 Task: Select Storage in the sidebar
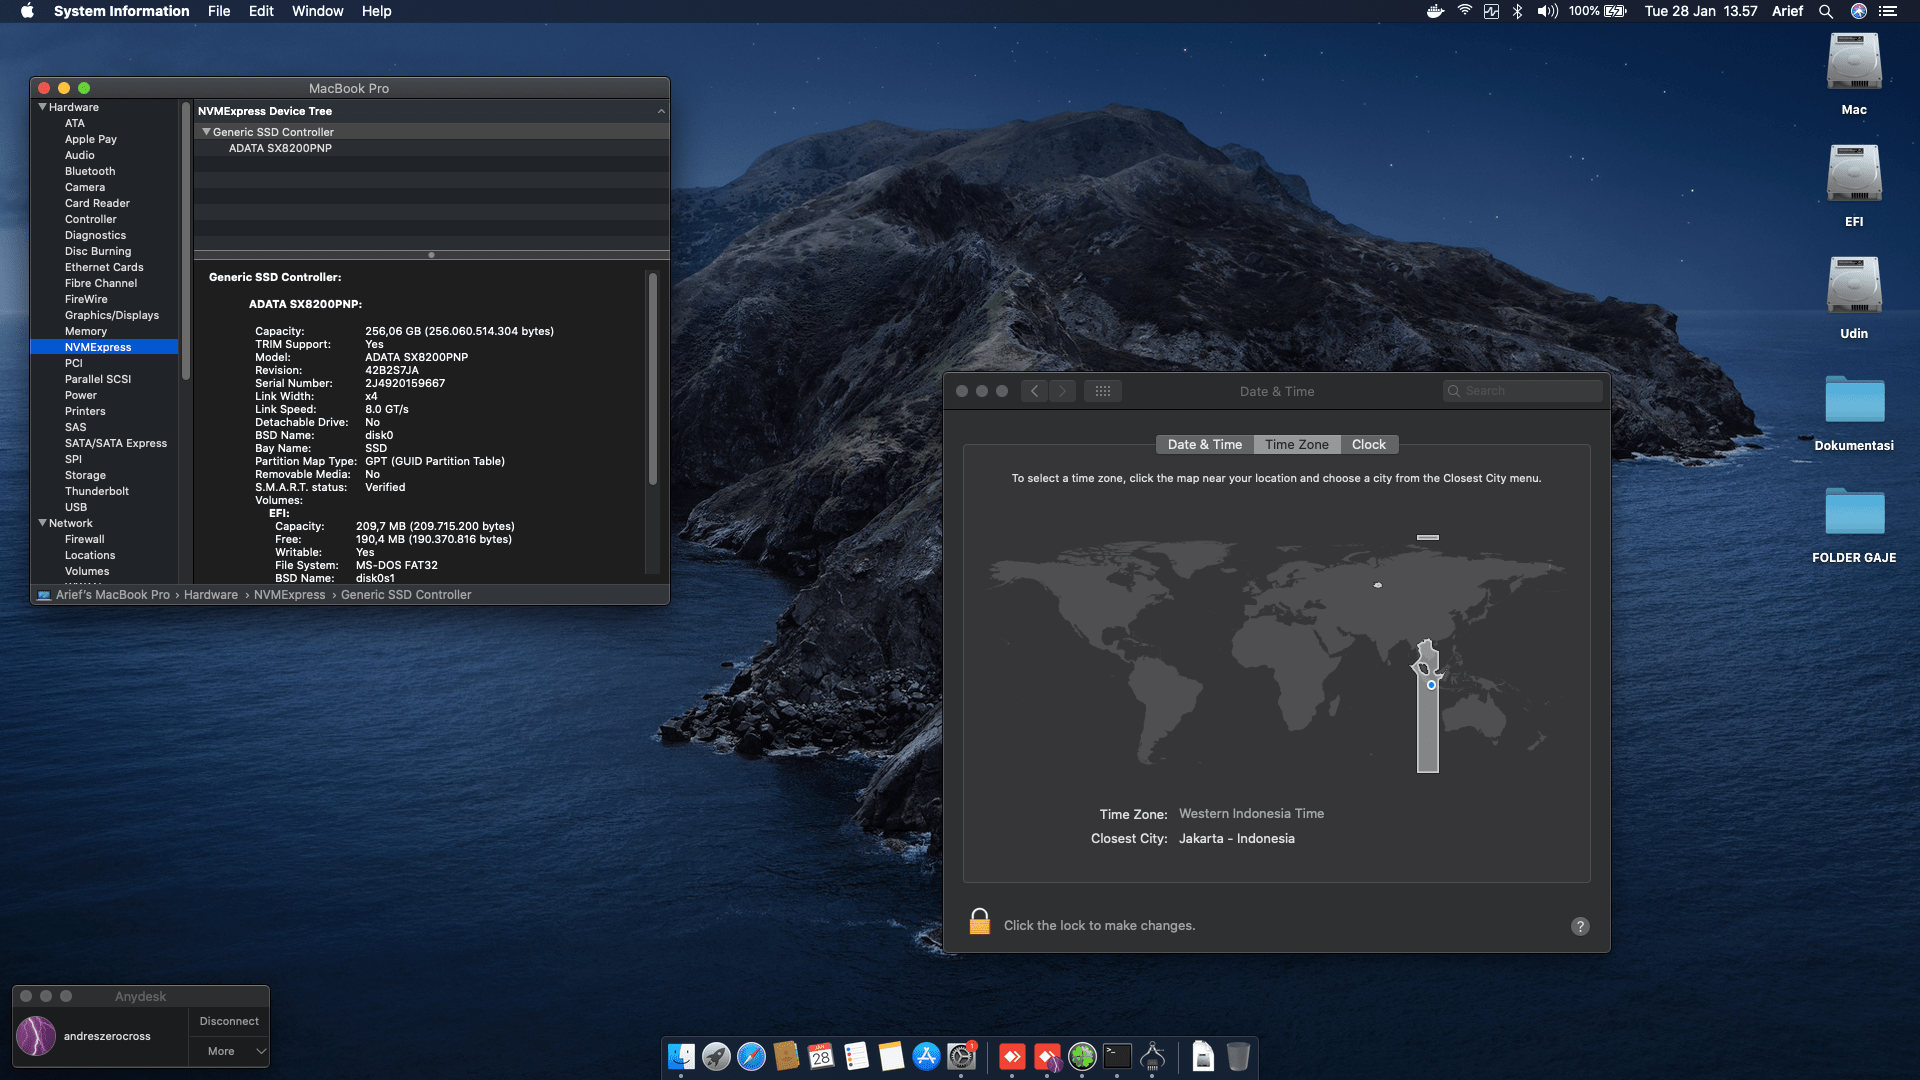coord(85,475)
